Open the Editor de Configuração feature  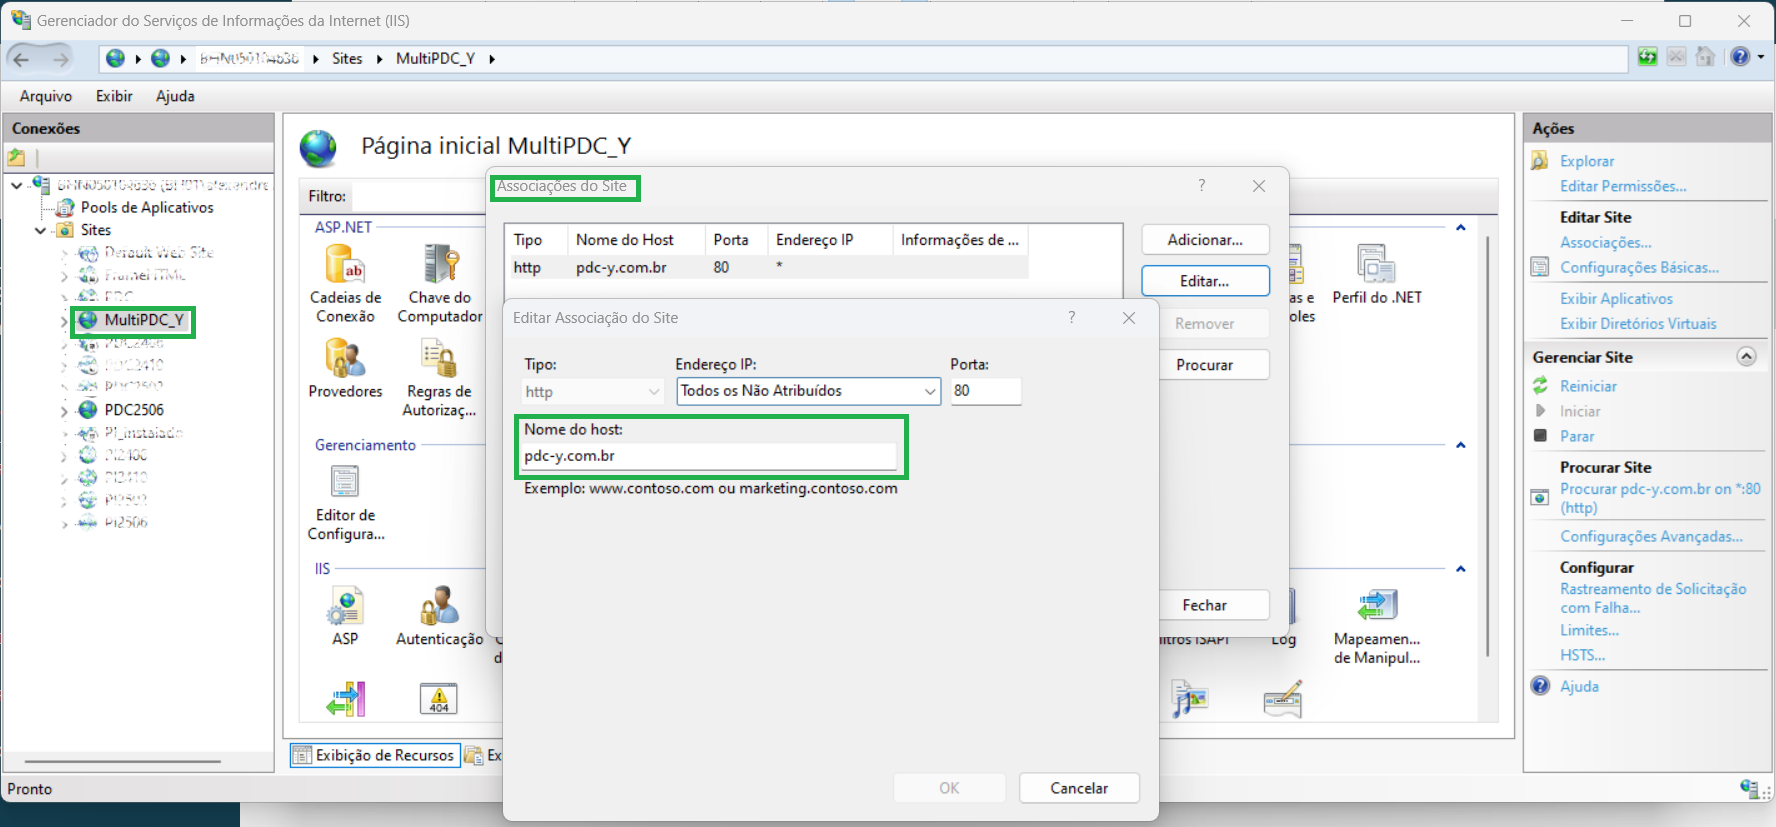point(345,503)
